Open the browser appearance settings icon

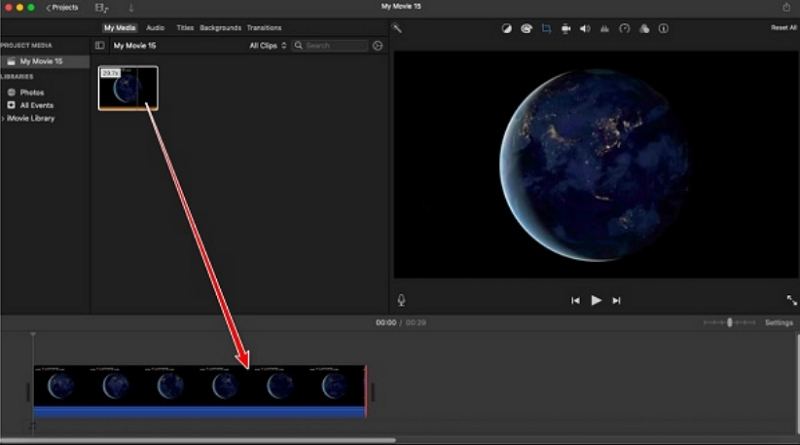[378, 46]
